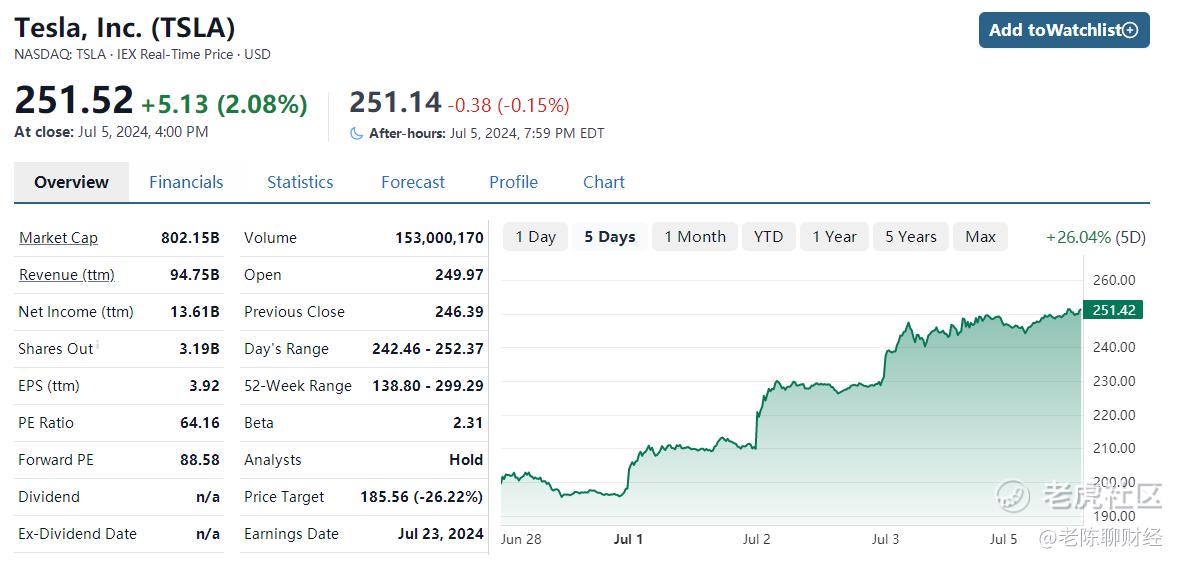Screen dimensions: 1185x564
Task: Open the Financials tab
Action: [x=186, y=182]
